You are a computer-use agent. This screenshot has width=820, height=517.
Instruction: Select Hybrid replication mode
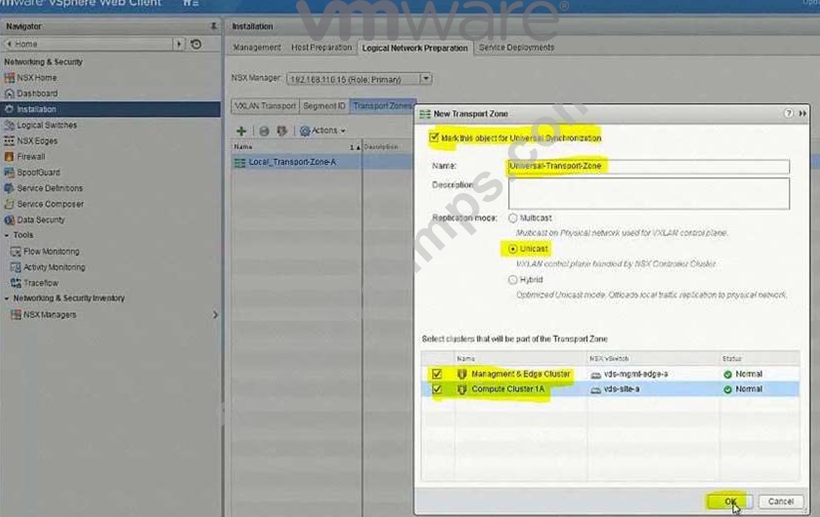pos(513,280)
